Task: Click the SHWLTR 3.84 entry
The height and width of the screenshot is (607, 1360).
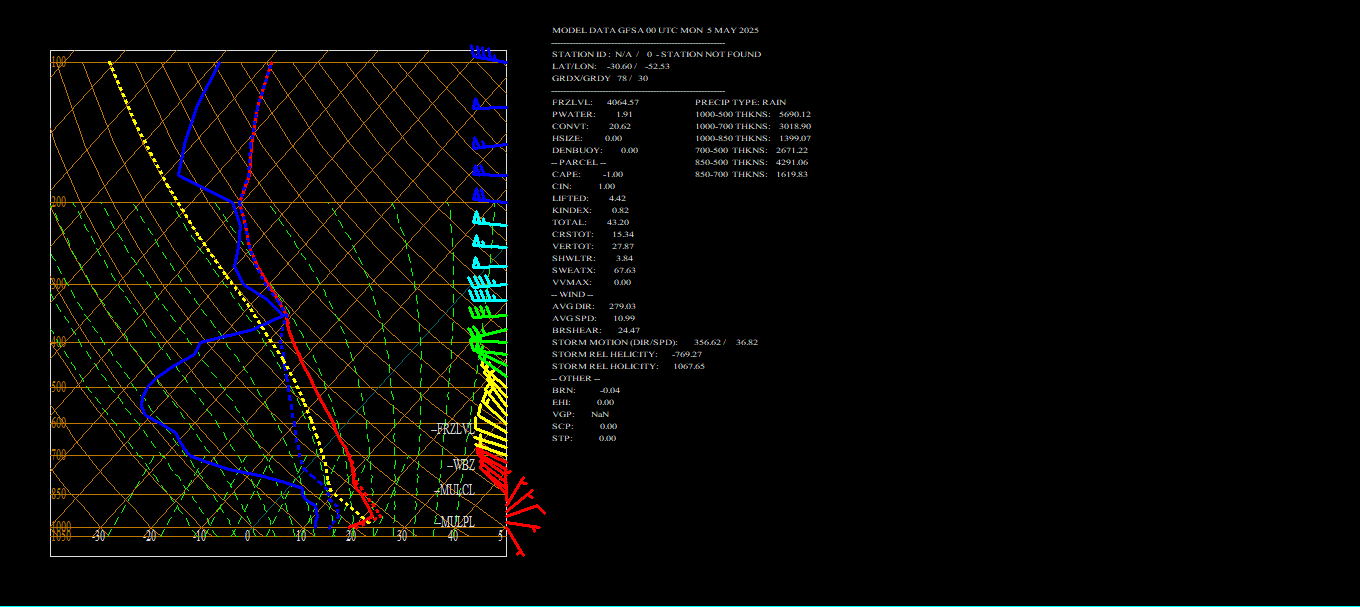Action: coord(593,258)
